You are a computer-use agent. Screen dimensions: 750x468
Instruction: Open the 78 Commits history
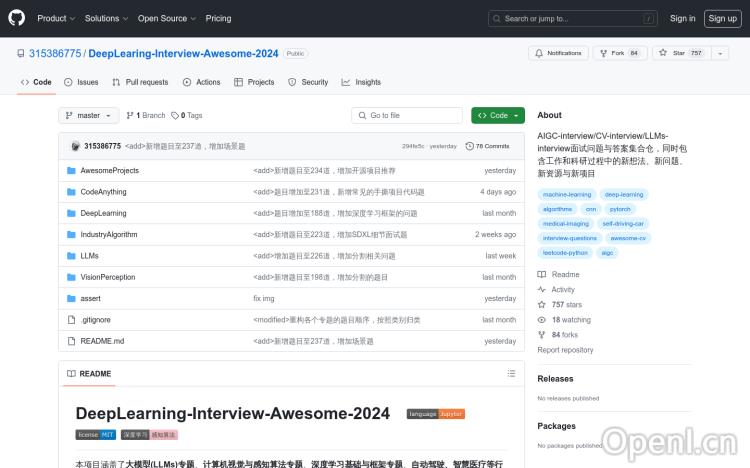tap(492, 146)
